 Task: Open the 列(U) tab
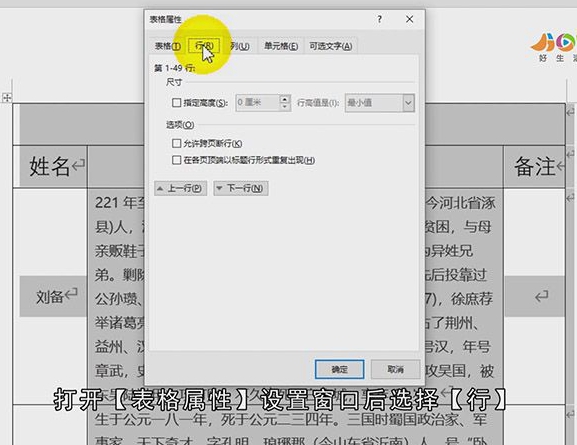(240, 46)
